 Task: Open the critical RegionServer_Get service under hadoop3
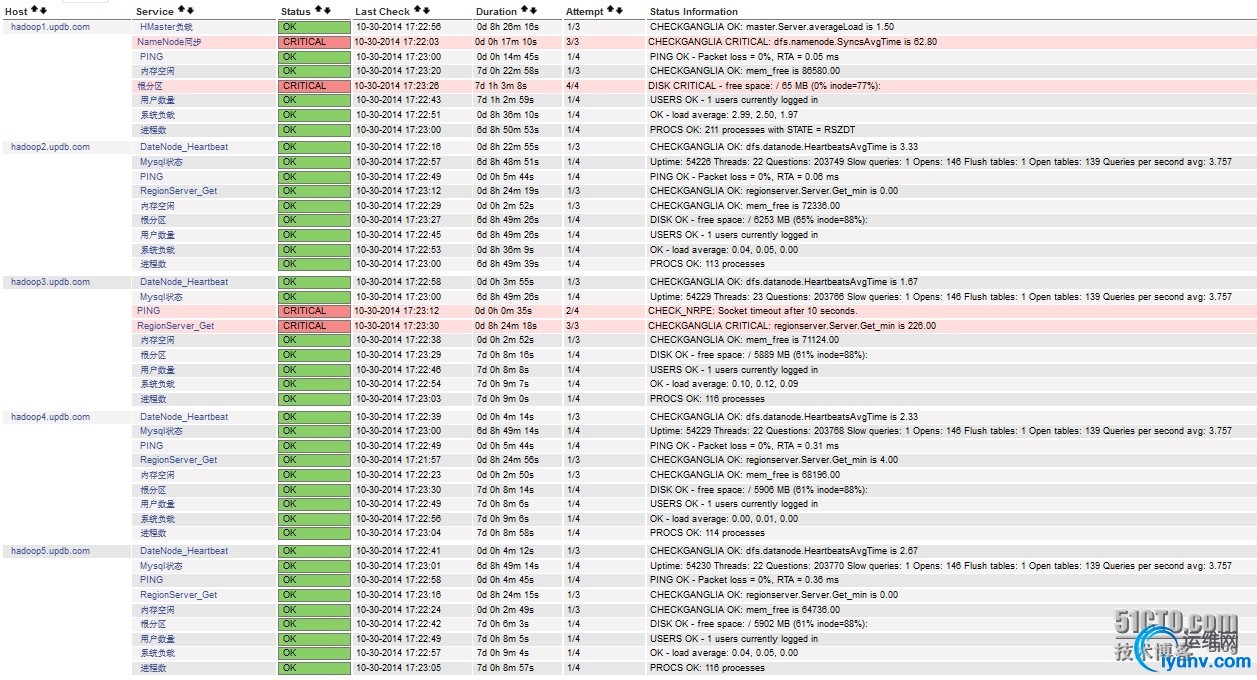click(x=175, y=326)
